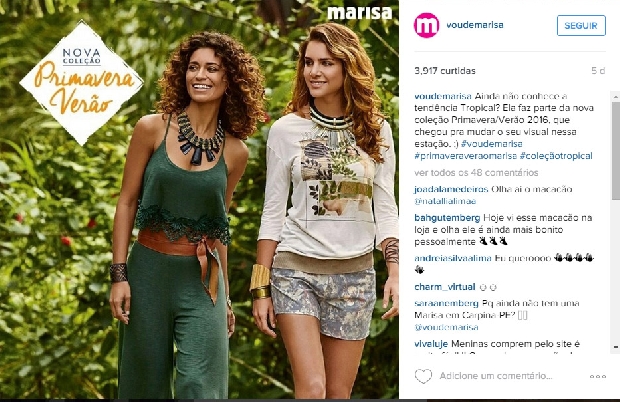Open commenter joadalamedeiros profile
This screenshot has height=402, width=620.
coord(451,189)
